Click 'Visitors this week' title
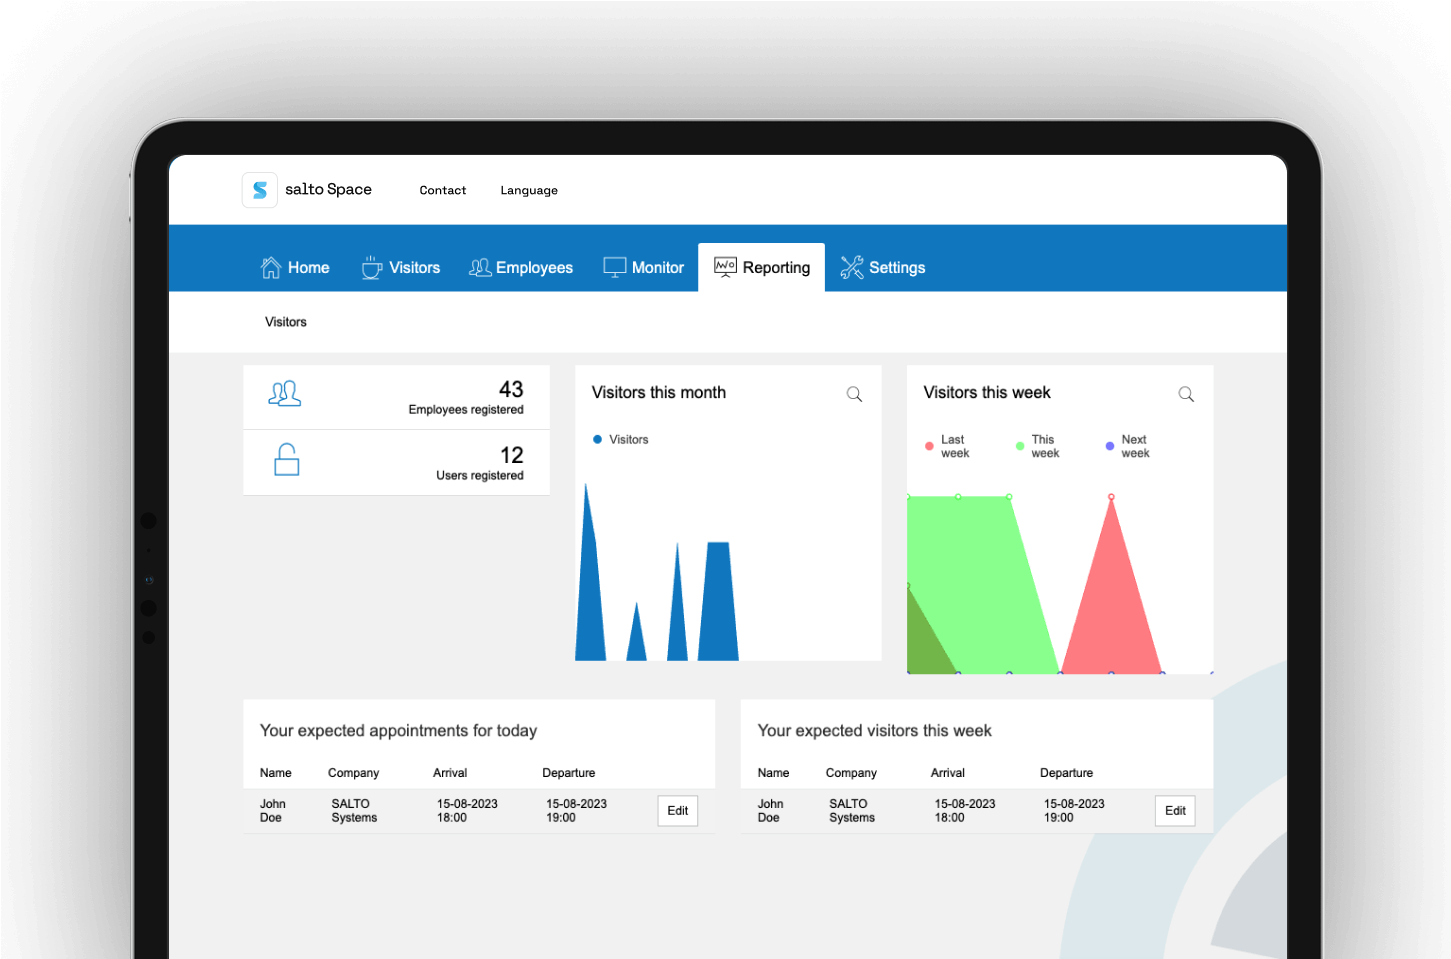 987,392
